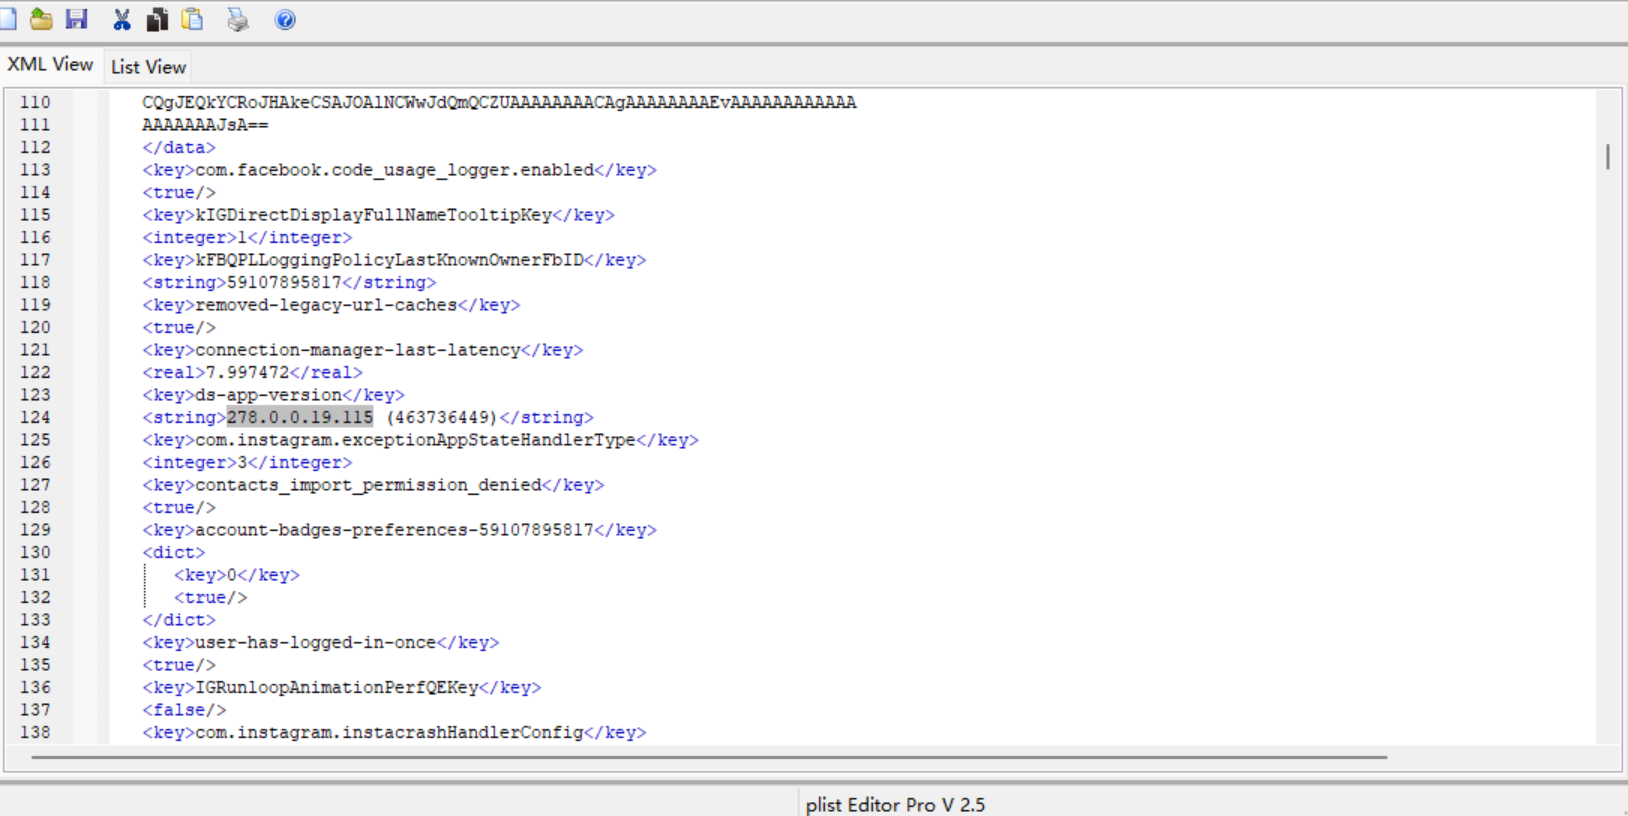Click the <true/> value on line 135
The width and height of the screenshot is (1628, 816).
click(178, 665)
